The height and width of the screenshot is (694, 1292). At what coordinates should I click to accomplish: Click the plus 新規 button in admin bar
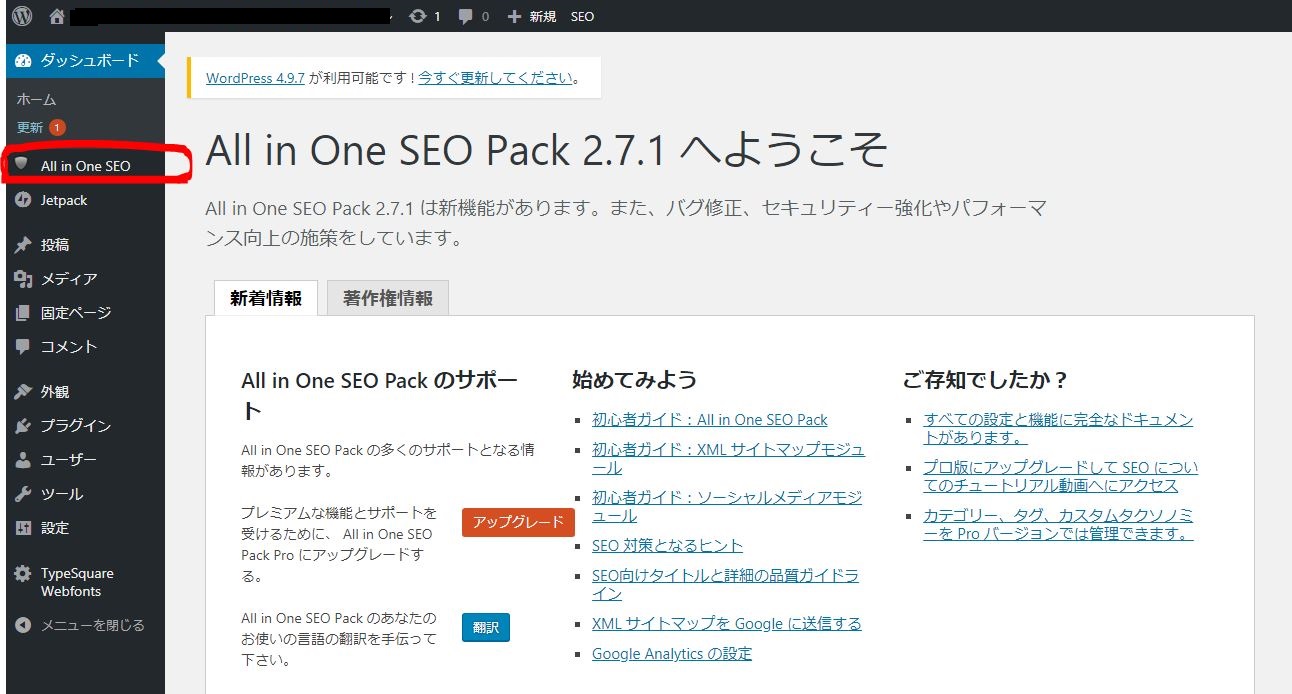click(x=531, y=16)
